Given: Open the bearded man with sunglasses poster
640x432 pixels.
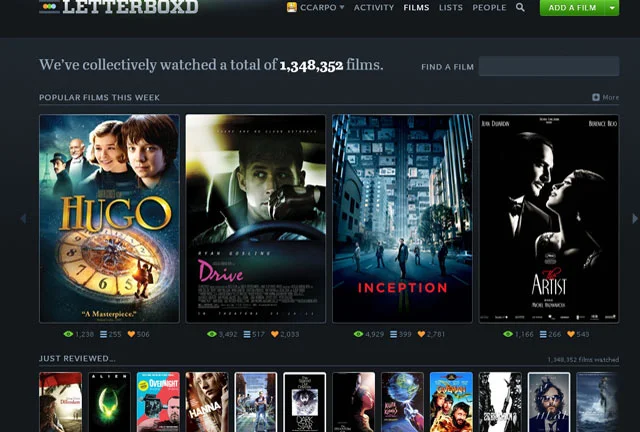Looking at the screenshot, I should coord(549,402).
